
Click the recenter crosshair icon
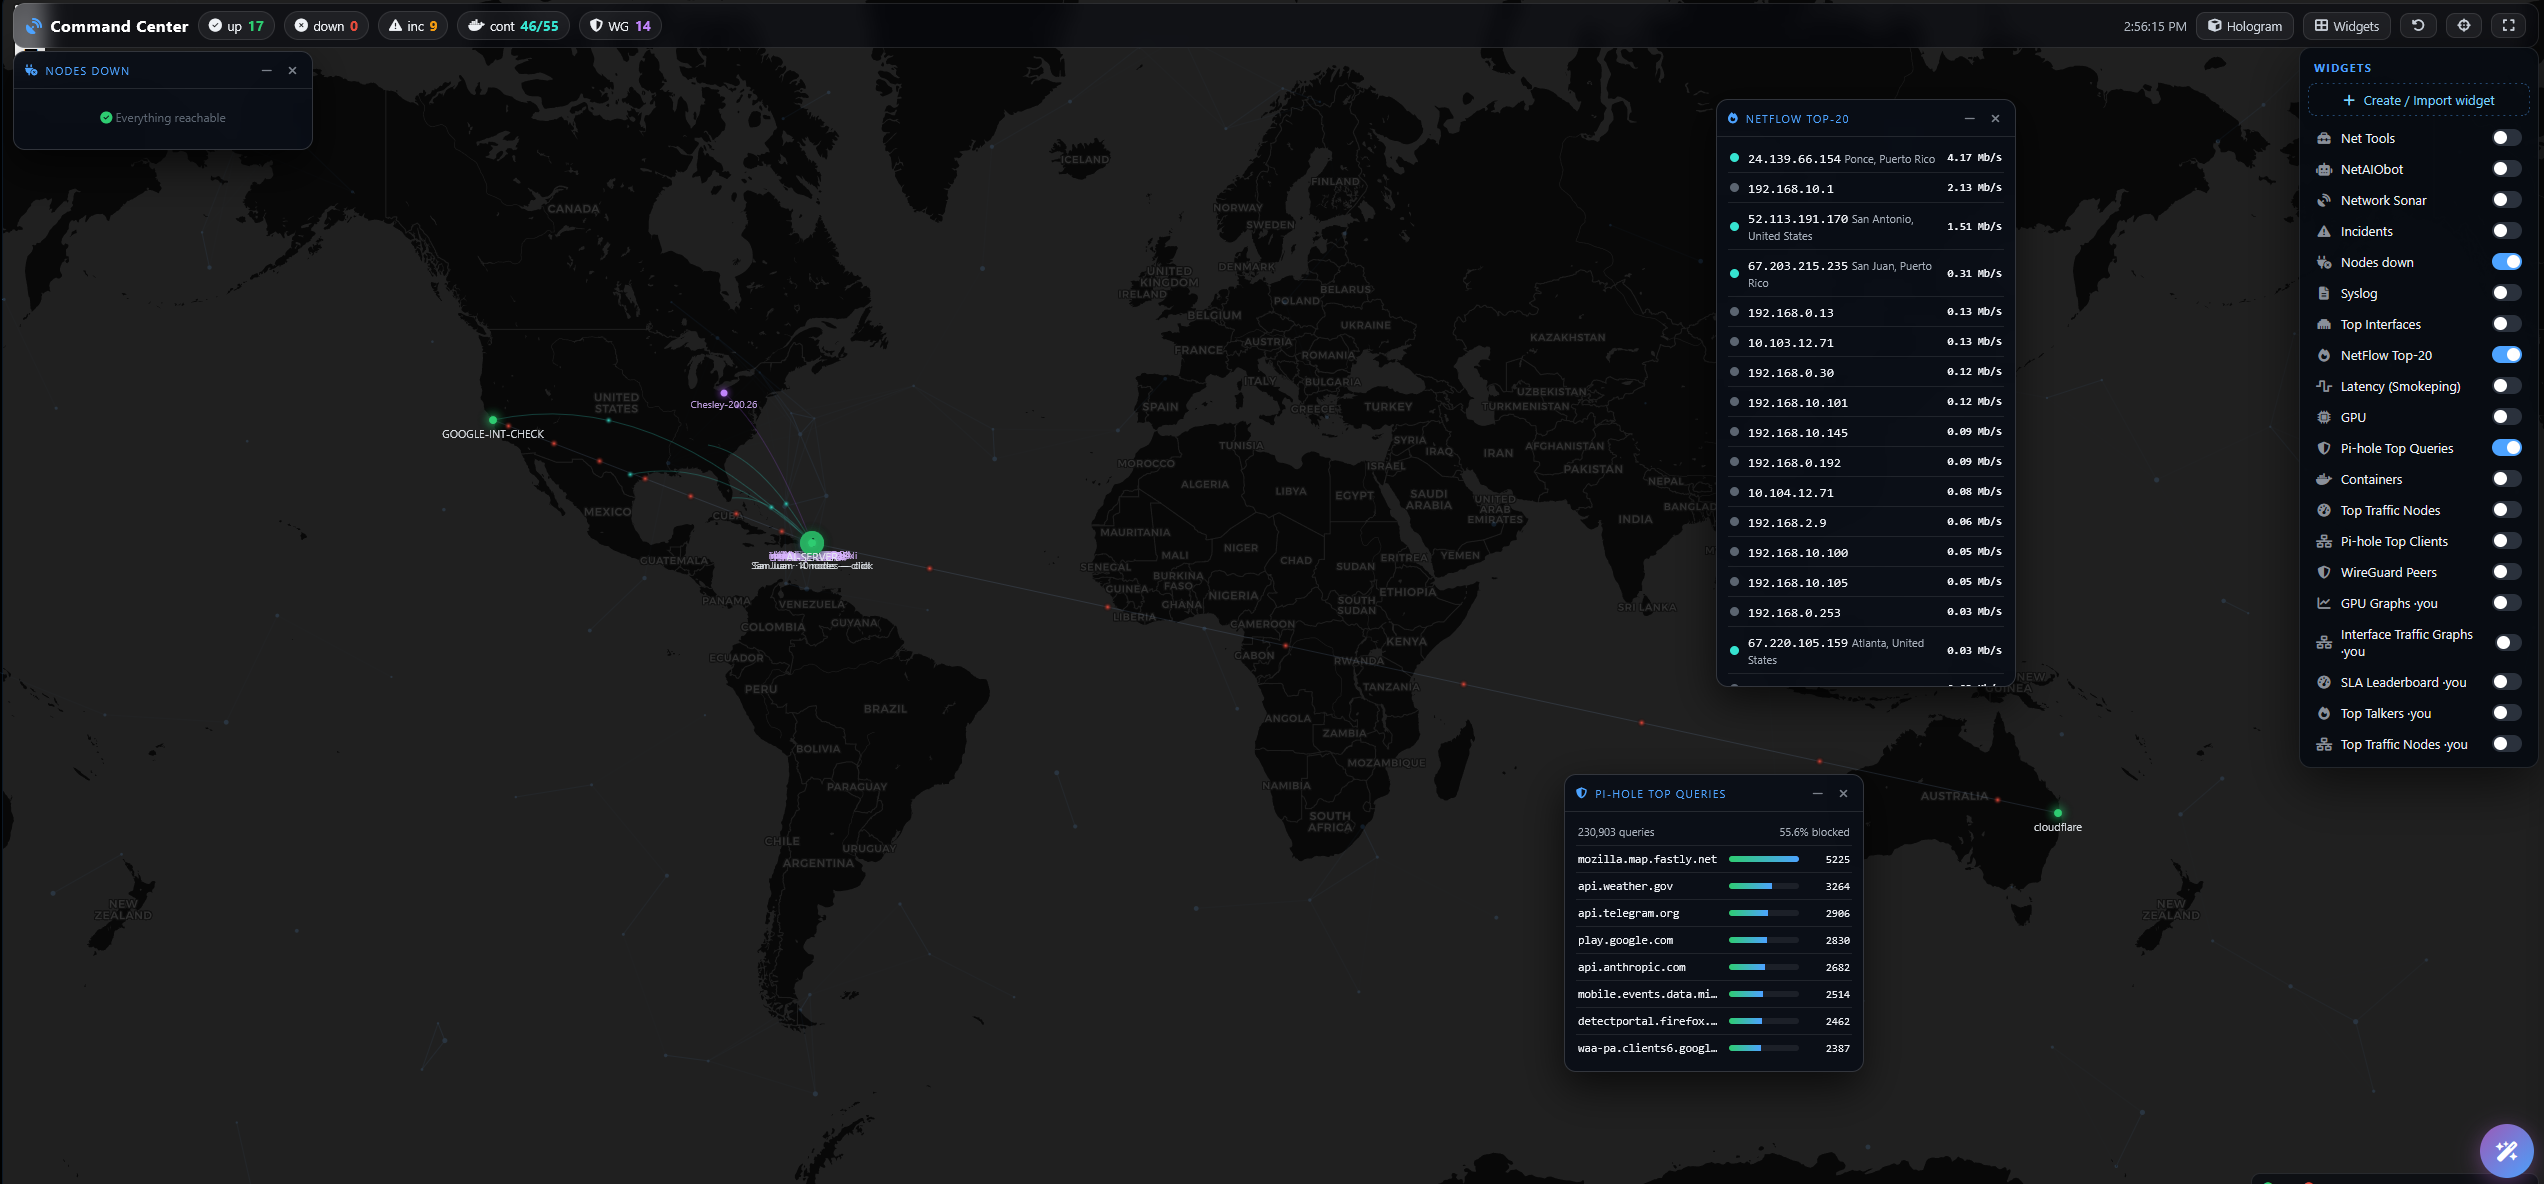(2464, 26)
